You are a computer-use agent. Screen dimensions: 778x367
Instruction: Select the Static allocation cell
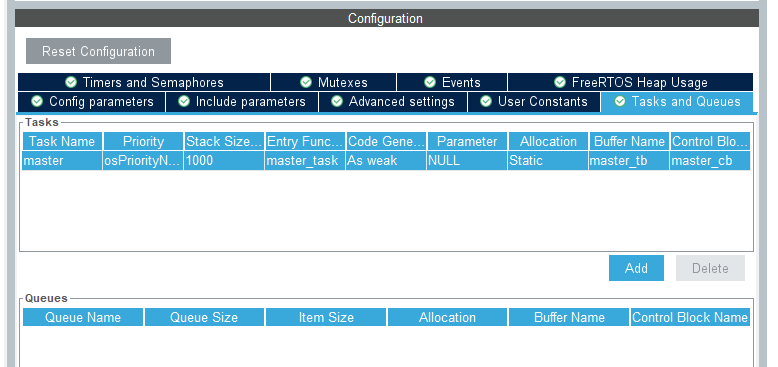tap(548, 161)
